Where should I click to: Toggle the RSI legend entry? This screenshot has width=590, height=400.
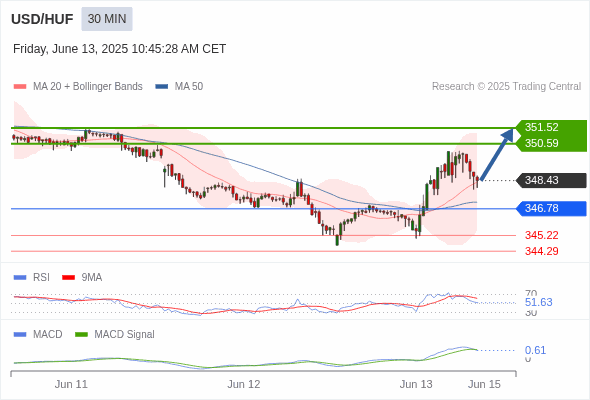tap(32, 278)
